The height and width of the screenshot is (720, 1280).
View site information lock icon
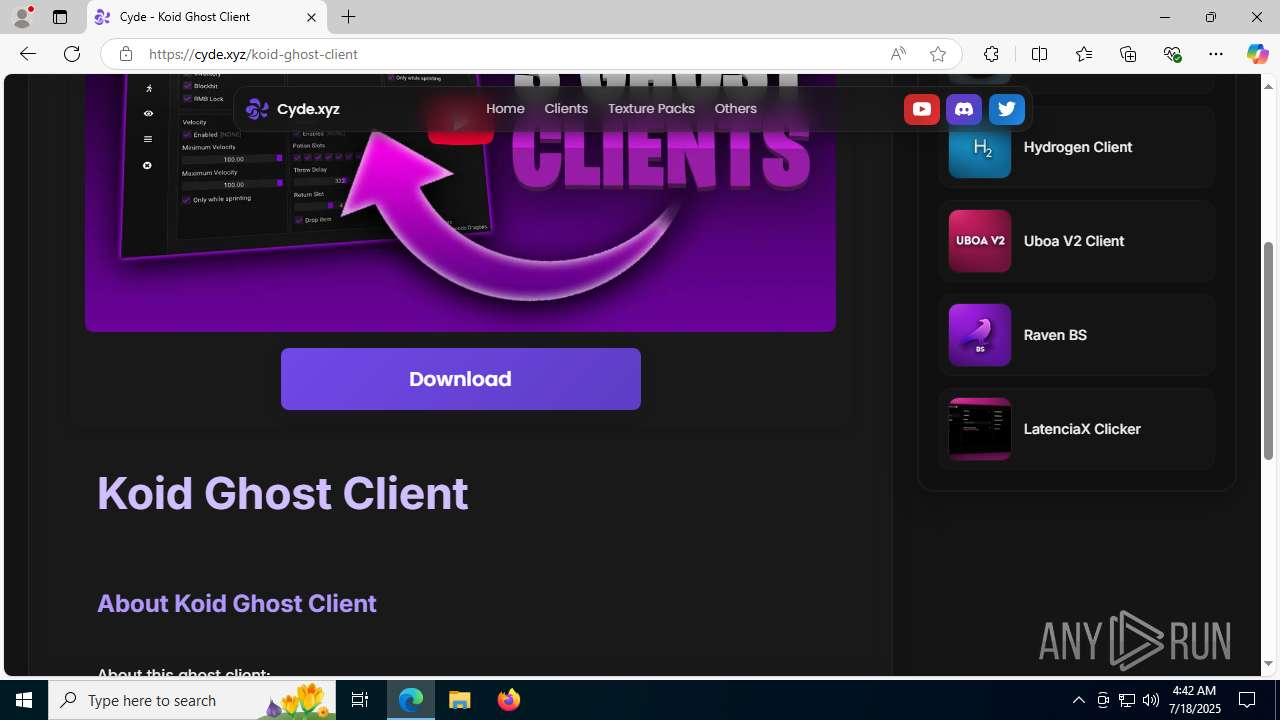126,54
